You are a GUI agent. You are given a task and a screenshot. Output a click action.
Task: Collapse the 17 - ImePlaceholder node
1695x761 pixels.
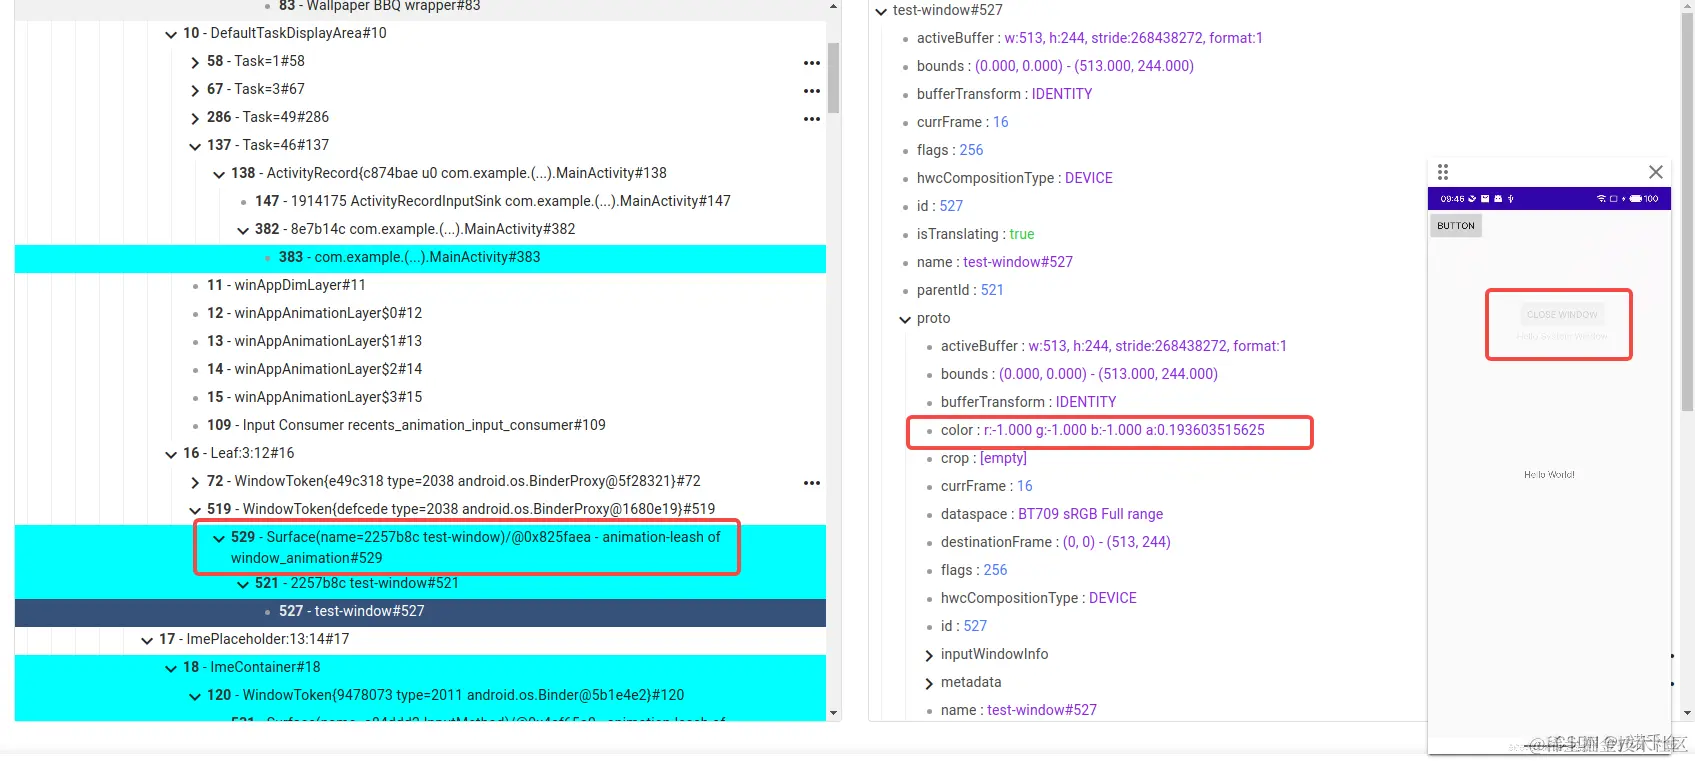(x=147, y=640)
